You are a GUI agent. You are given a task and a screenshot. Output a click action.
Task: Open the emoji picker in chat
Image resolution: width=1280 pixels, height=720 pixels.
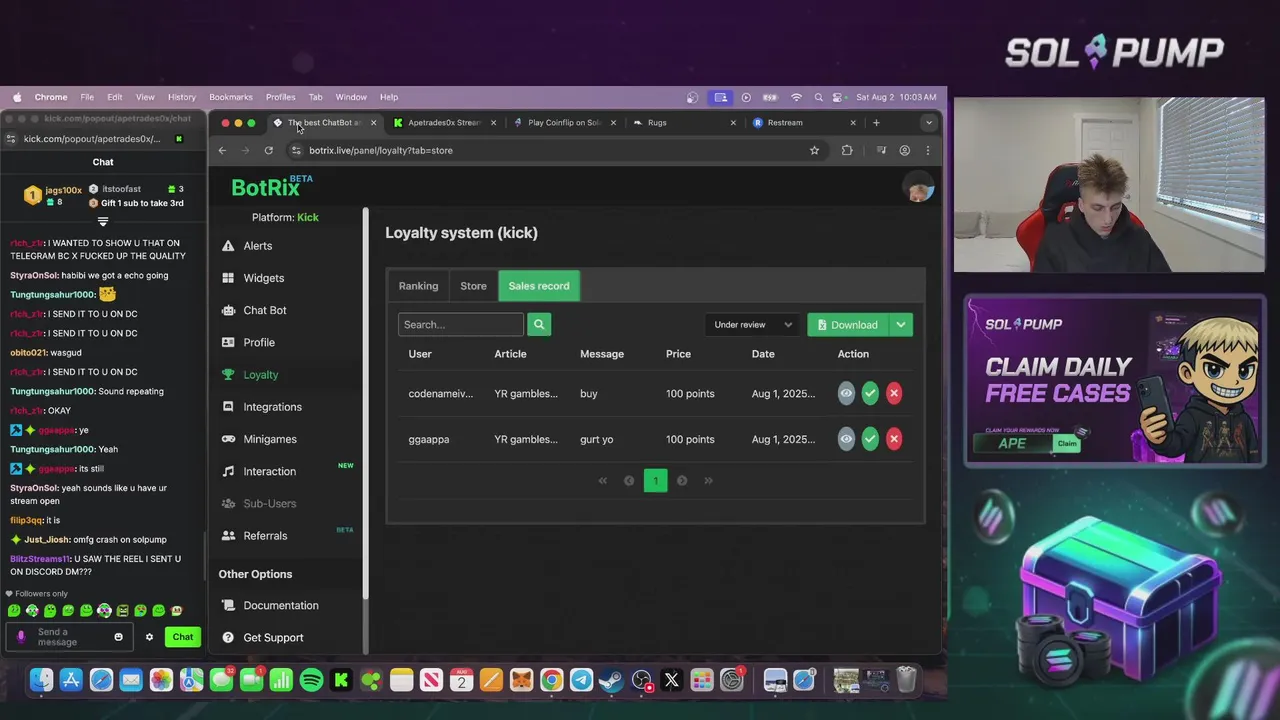coord(118,637)
